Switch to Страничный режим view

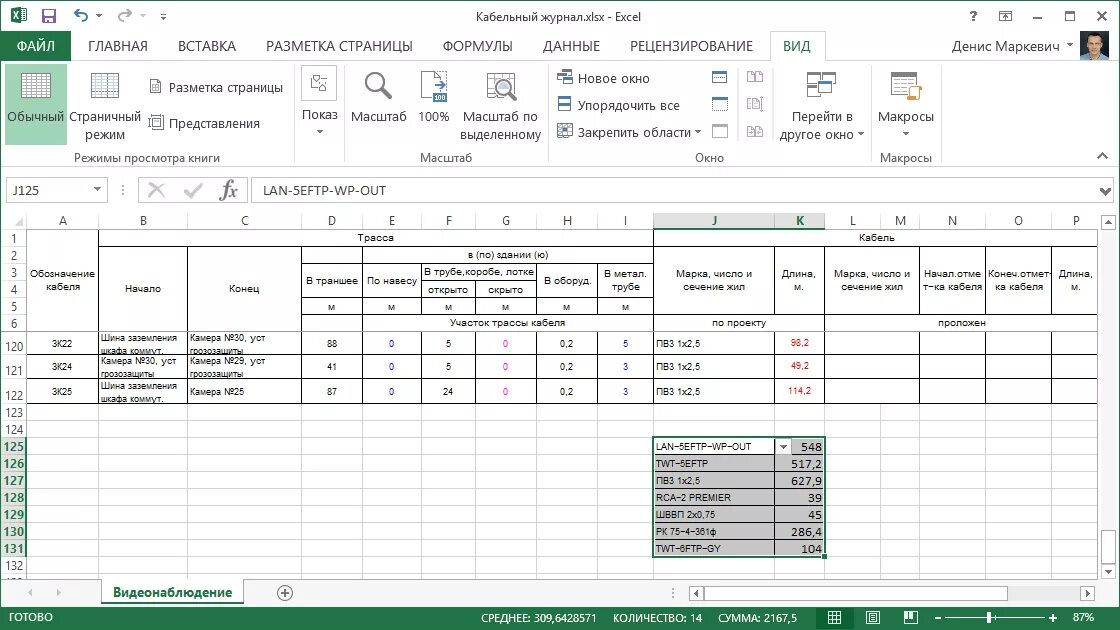(105, 104)
